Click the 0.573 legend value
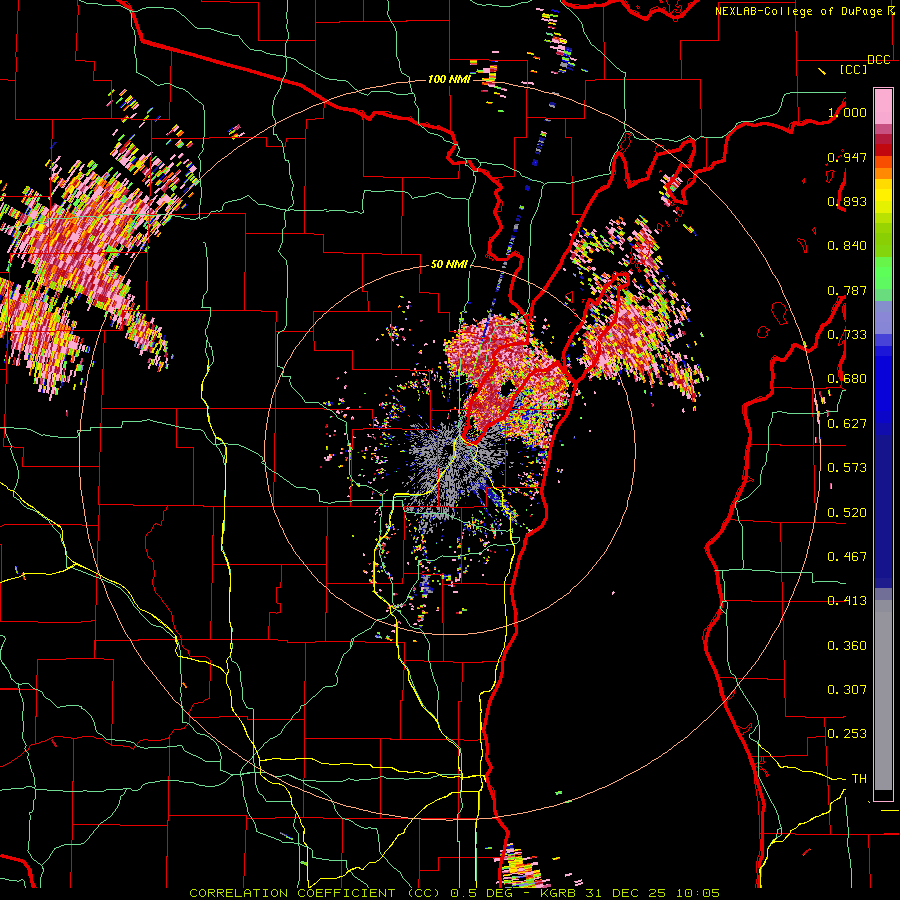Viewport: 900px width, 900px height. click(847, 468)
